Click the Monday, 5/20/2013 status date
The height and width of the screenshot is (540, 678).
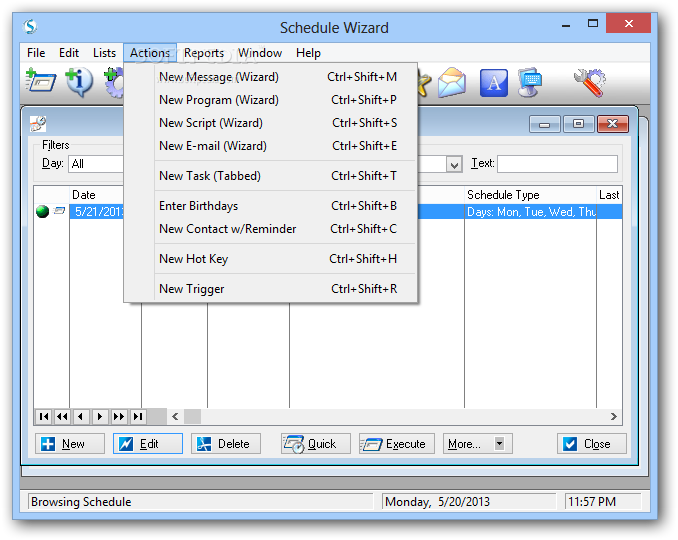(x=437, y=502)
